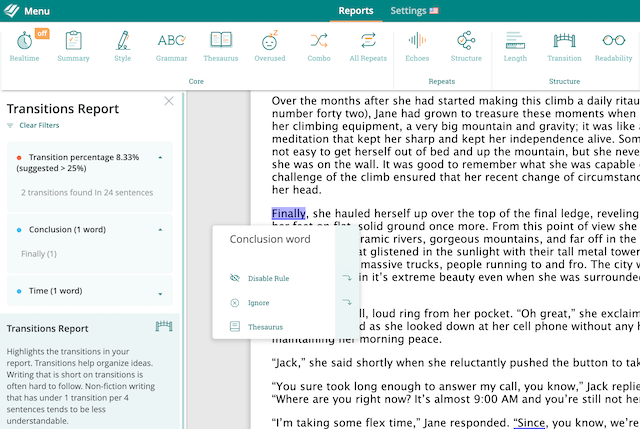Screen dimensions: 640x429
Task: Click the 'Structure' group label
Action: (564, 81)
